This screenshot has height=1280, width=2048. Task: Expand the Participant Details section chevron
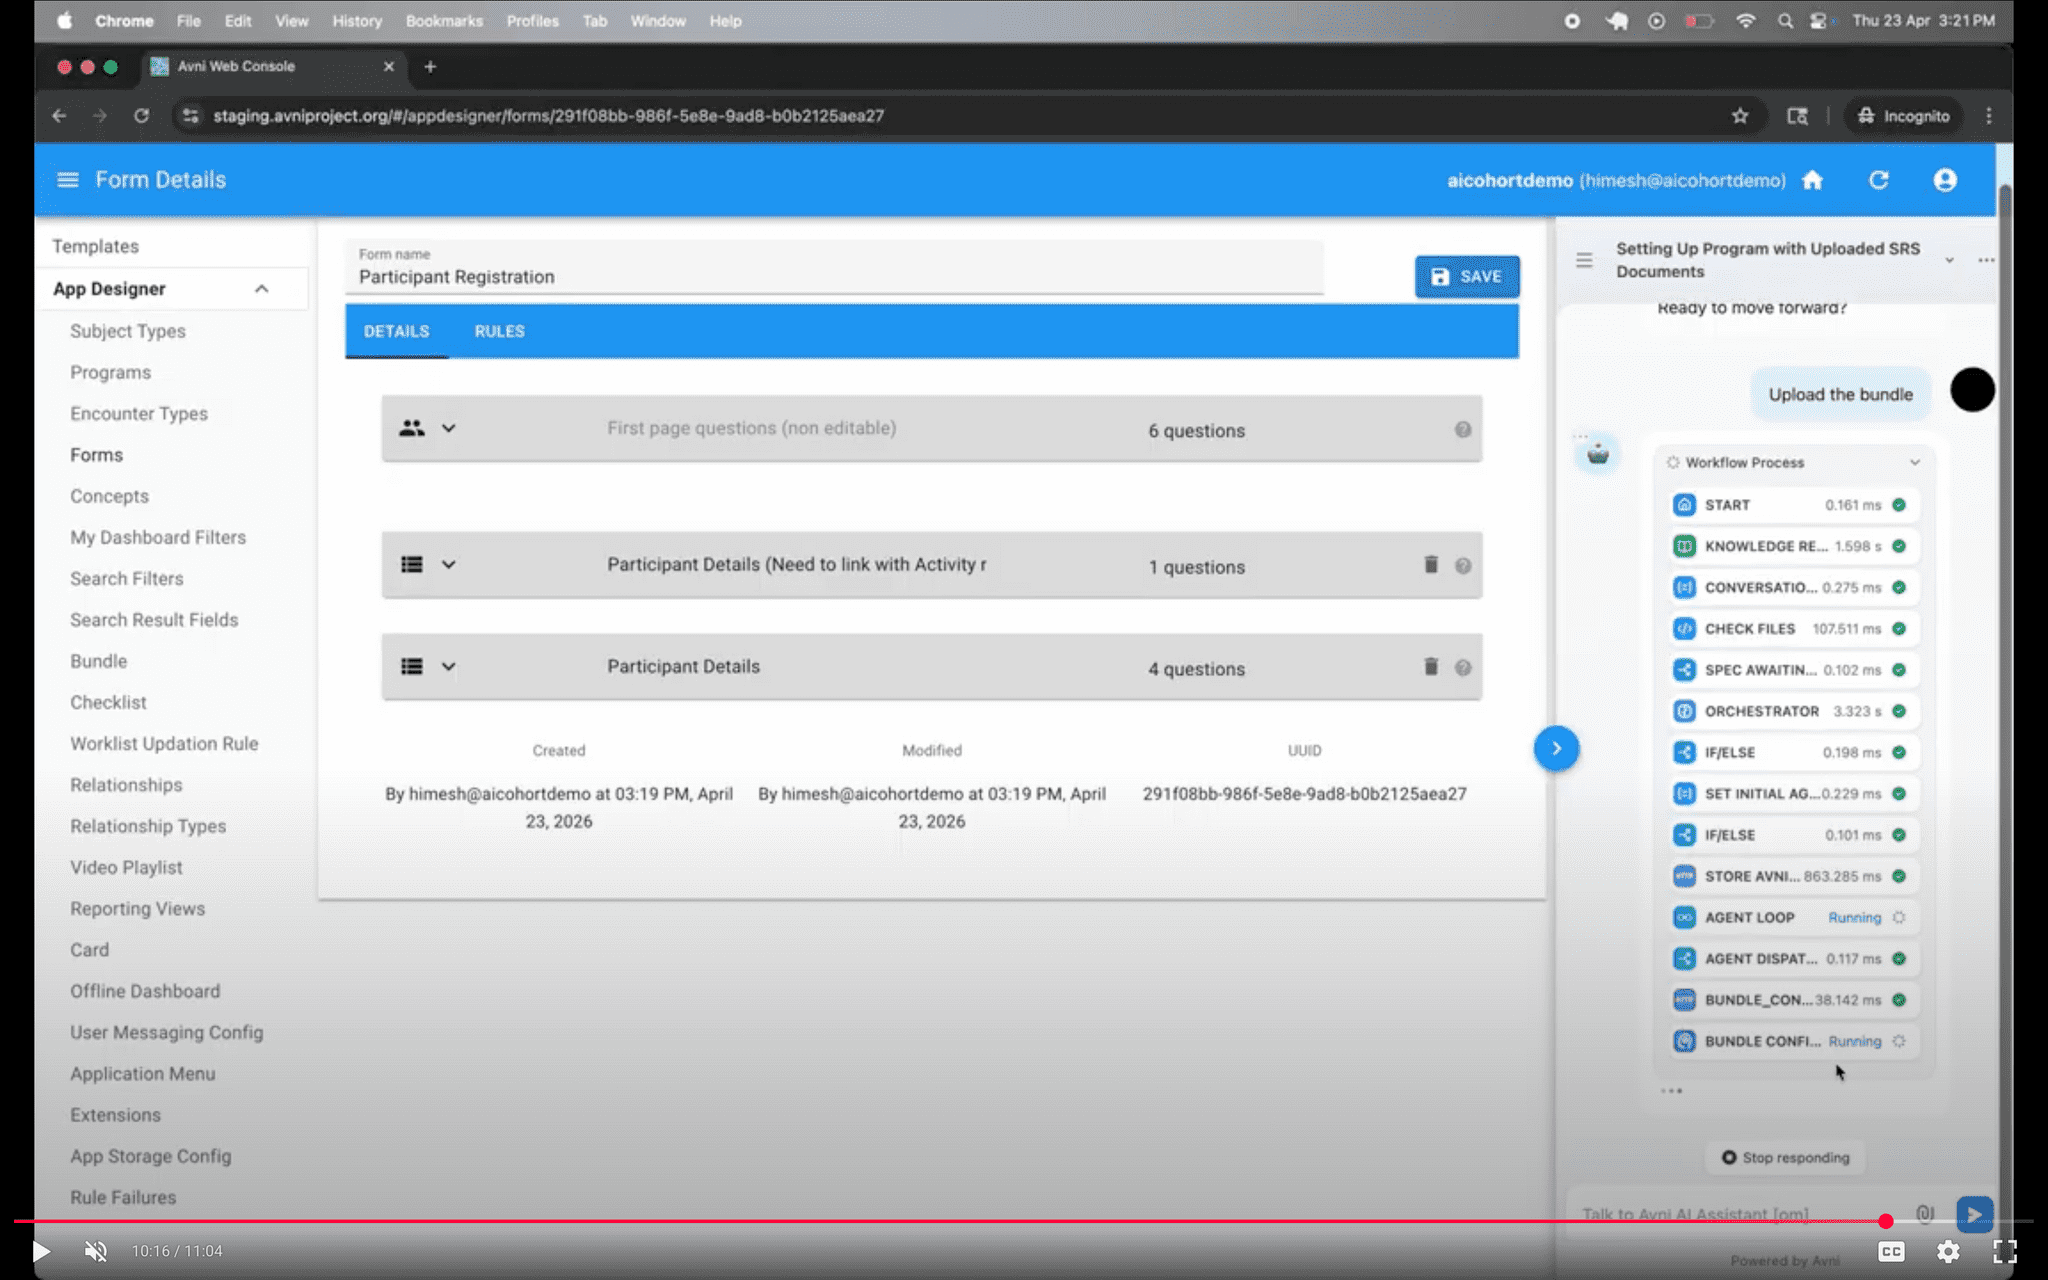(448, 667)
